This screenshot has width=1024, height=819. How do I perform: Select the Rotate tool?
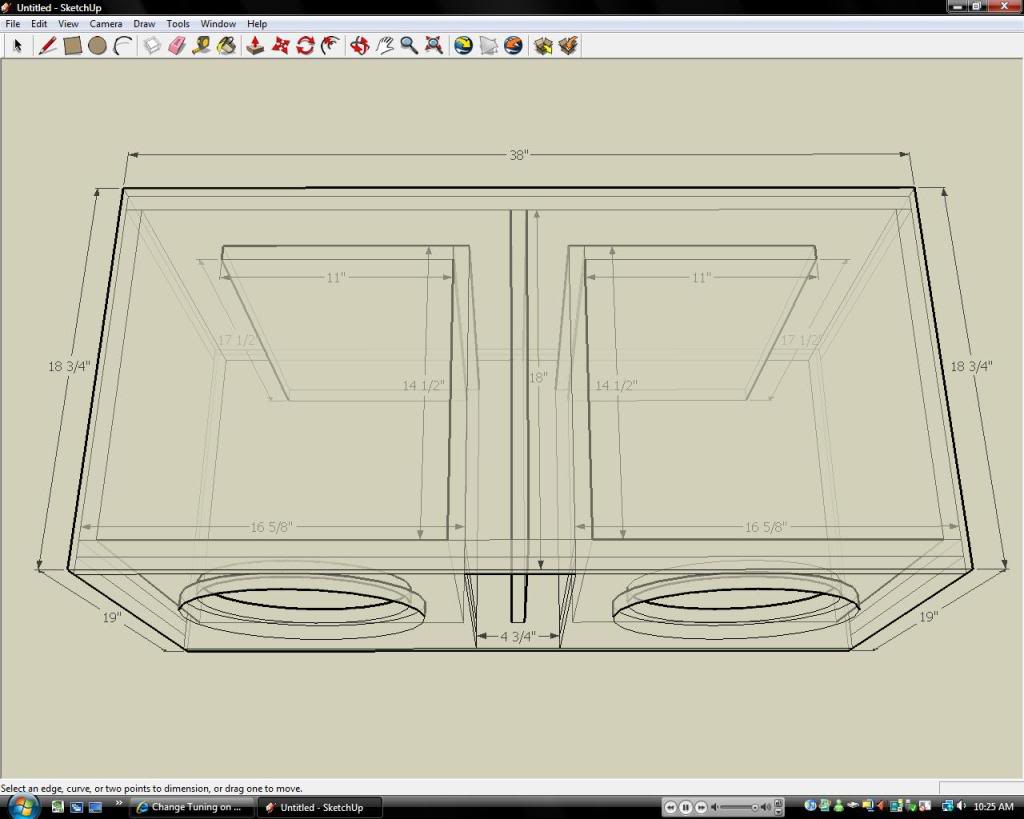click(306, 46)
